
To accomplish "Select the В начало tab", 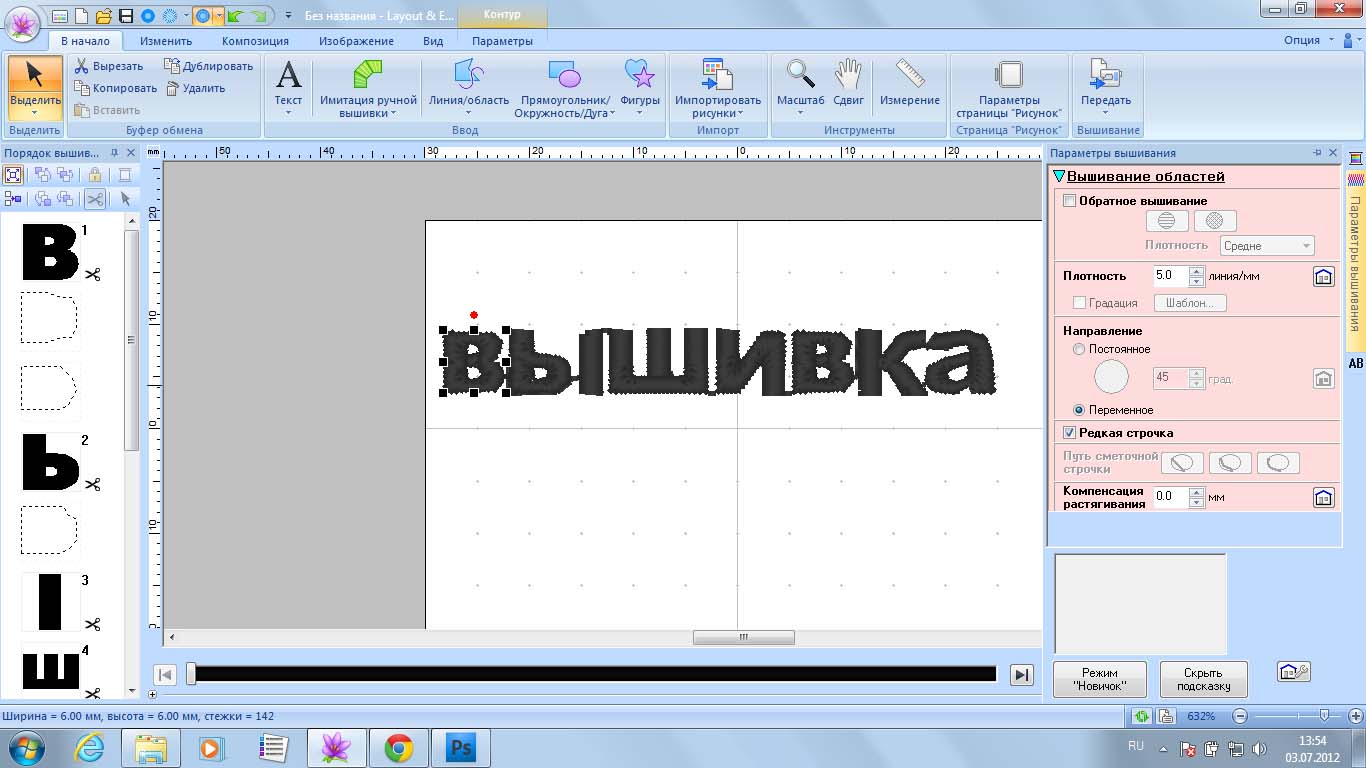I will click(x=84, y=41).
